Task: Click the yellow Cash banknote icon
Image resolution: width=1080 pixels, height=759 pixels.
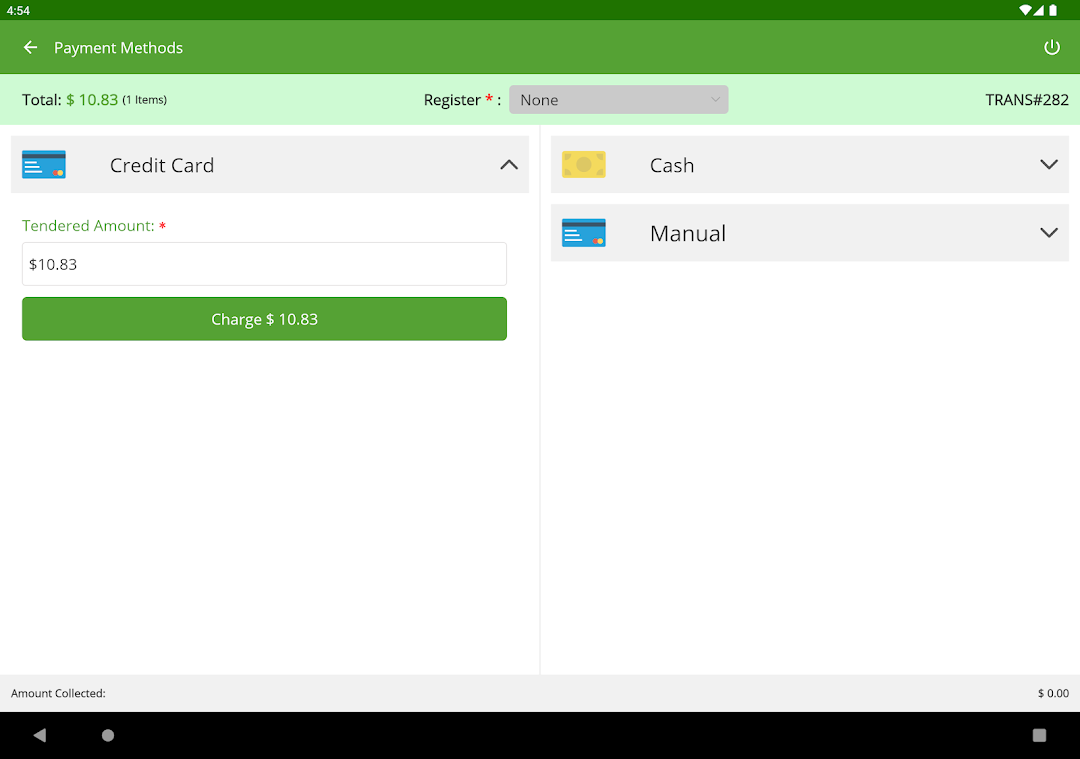Action: coord(583,165)
